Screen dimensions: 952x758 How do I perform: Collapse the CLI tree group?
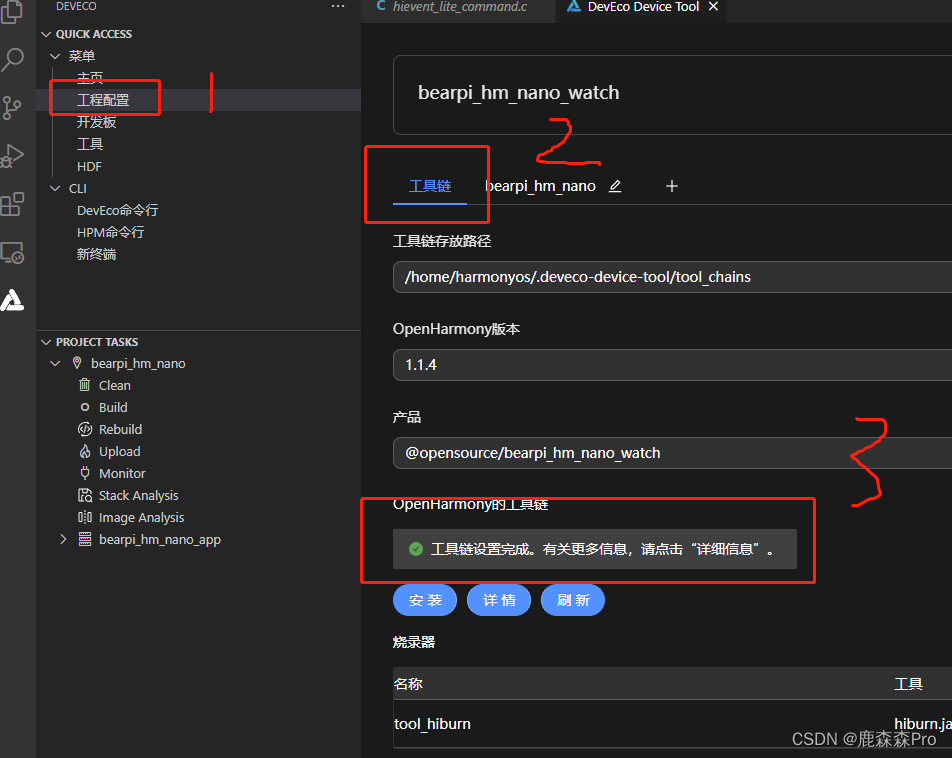tap(55, 188)
